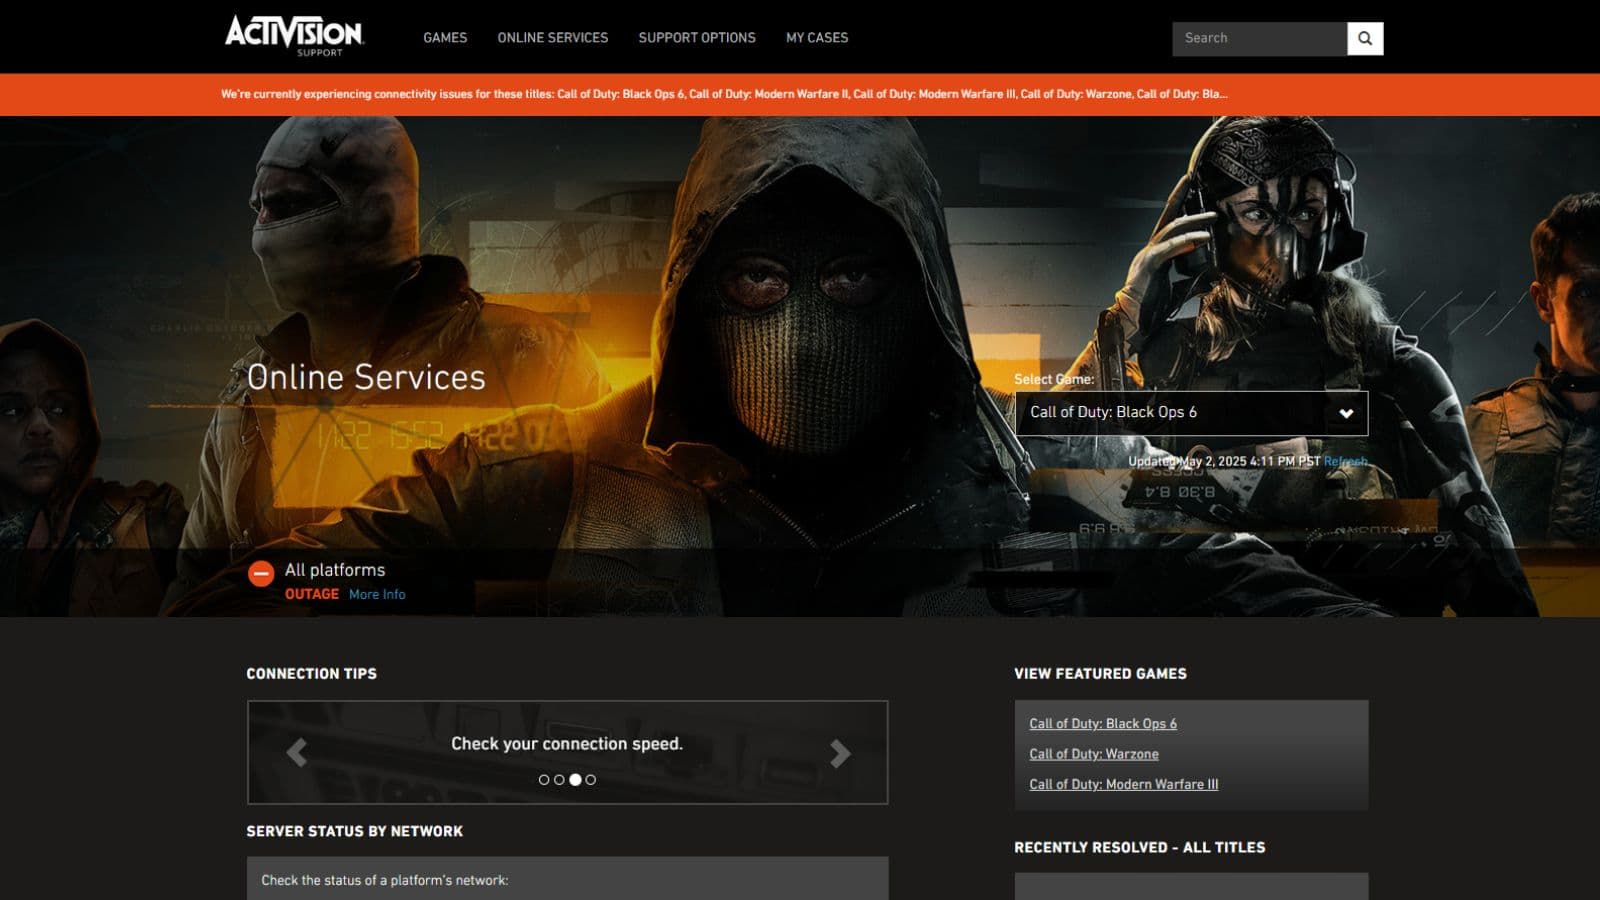
Task: Open the Online Services menu
Action: click(x=552, y=38)
